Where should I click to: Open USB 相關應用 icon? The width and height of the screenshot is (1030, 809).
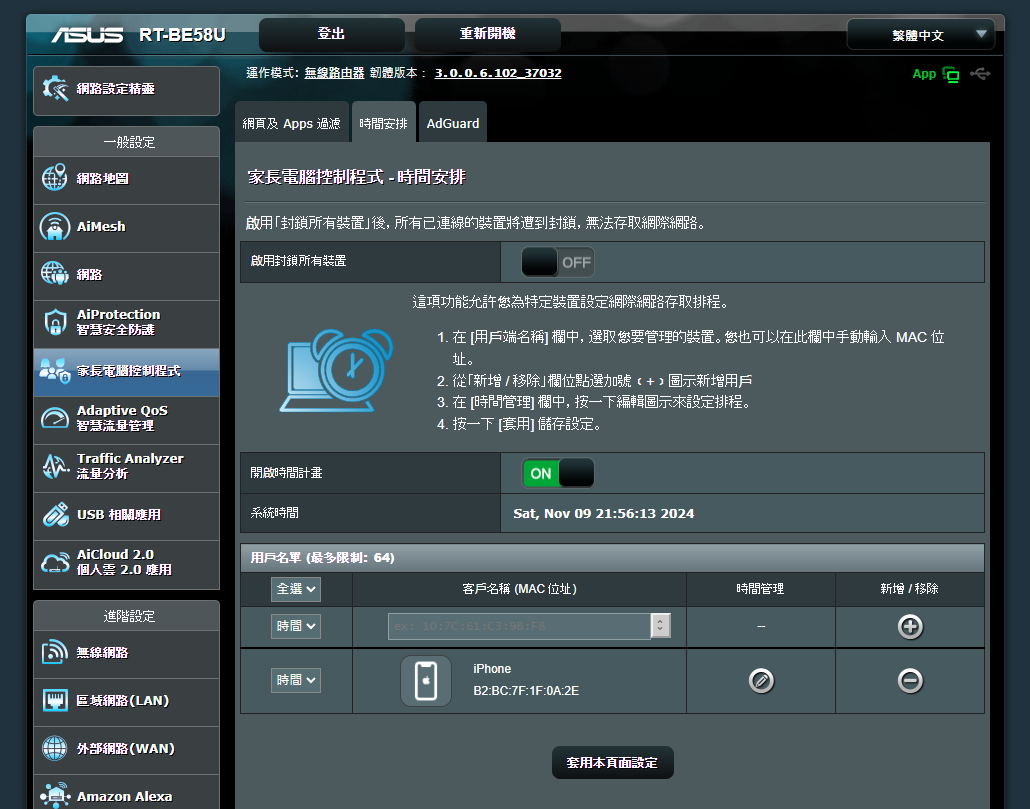click(x=55, y=514)
